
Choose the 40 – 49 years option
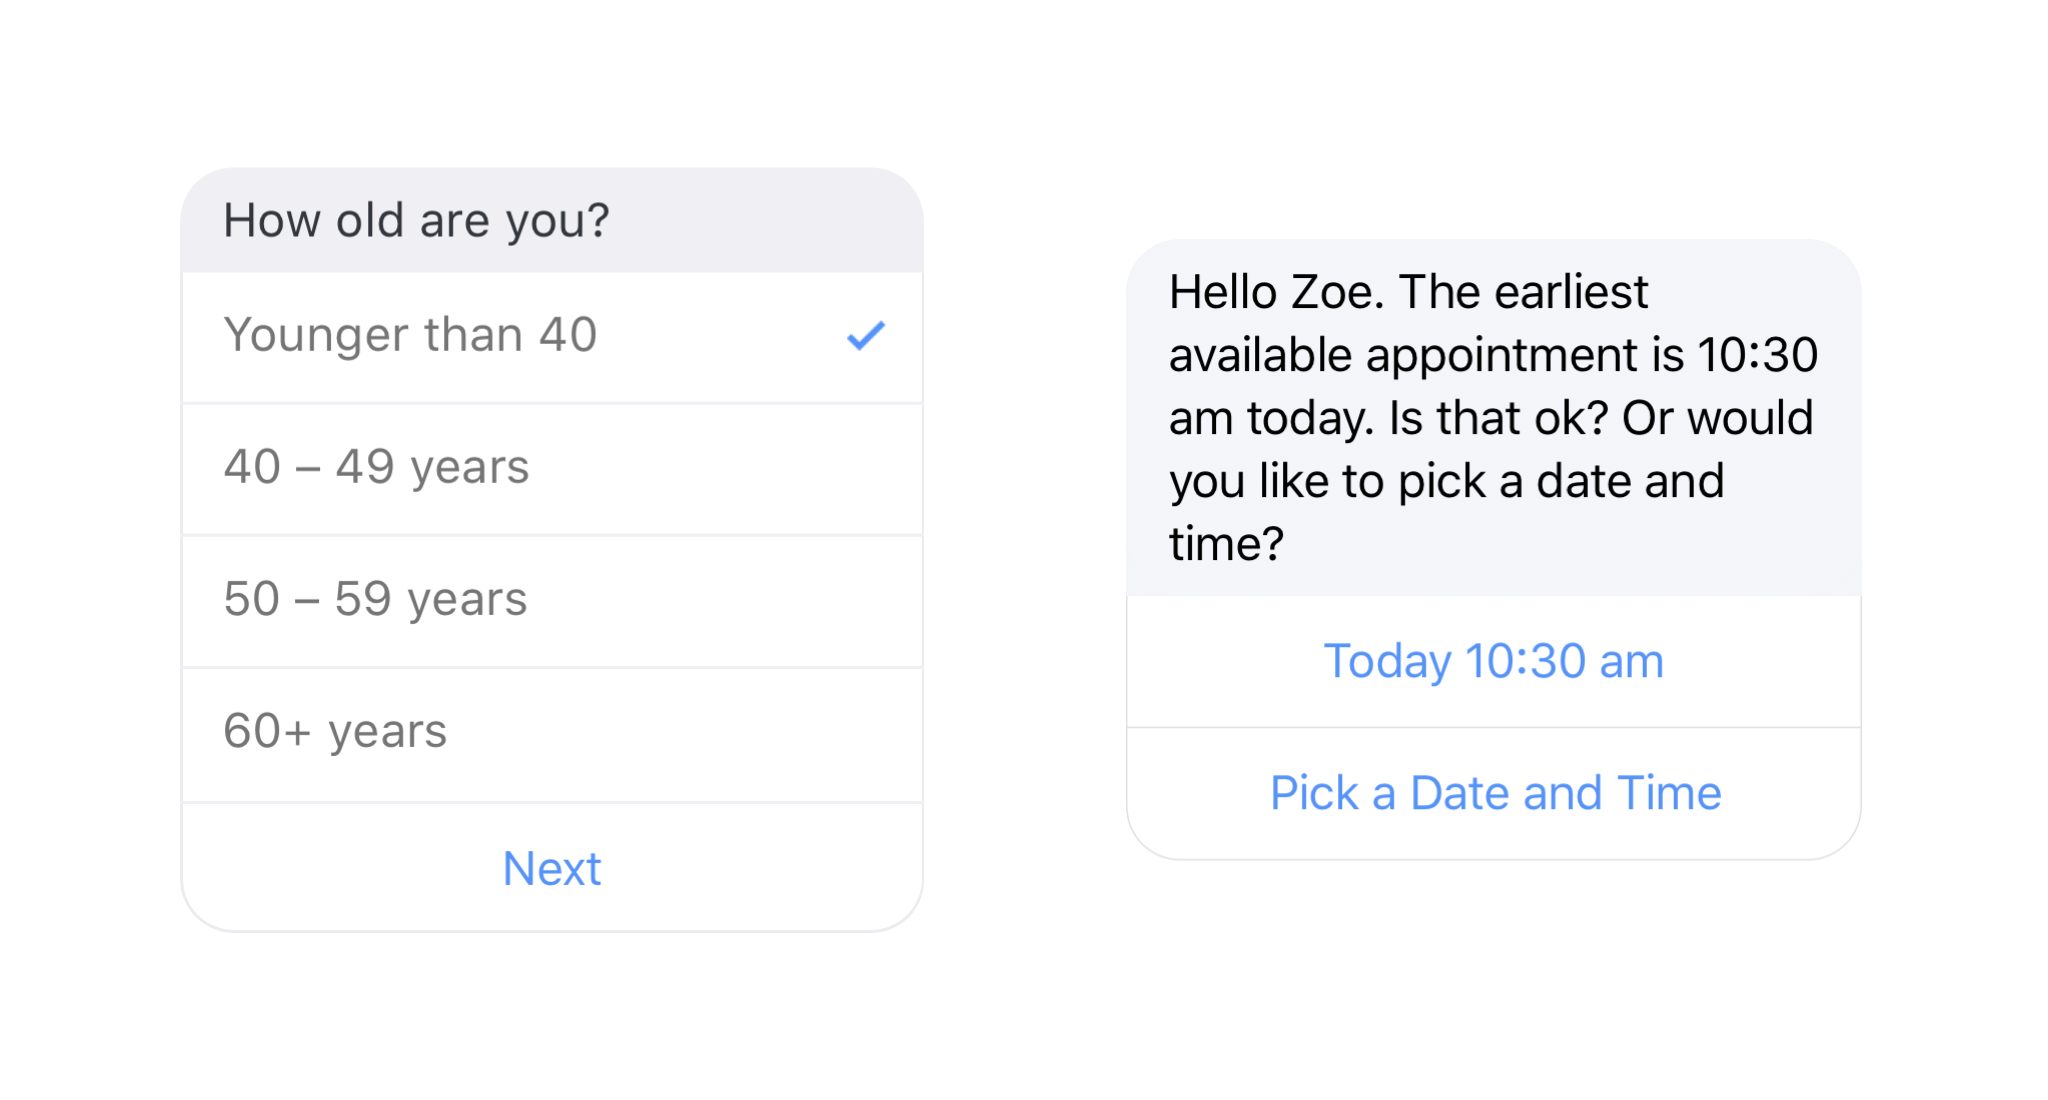pyautogui.click(x=552, y=469)
